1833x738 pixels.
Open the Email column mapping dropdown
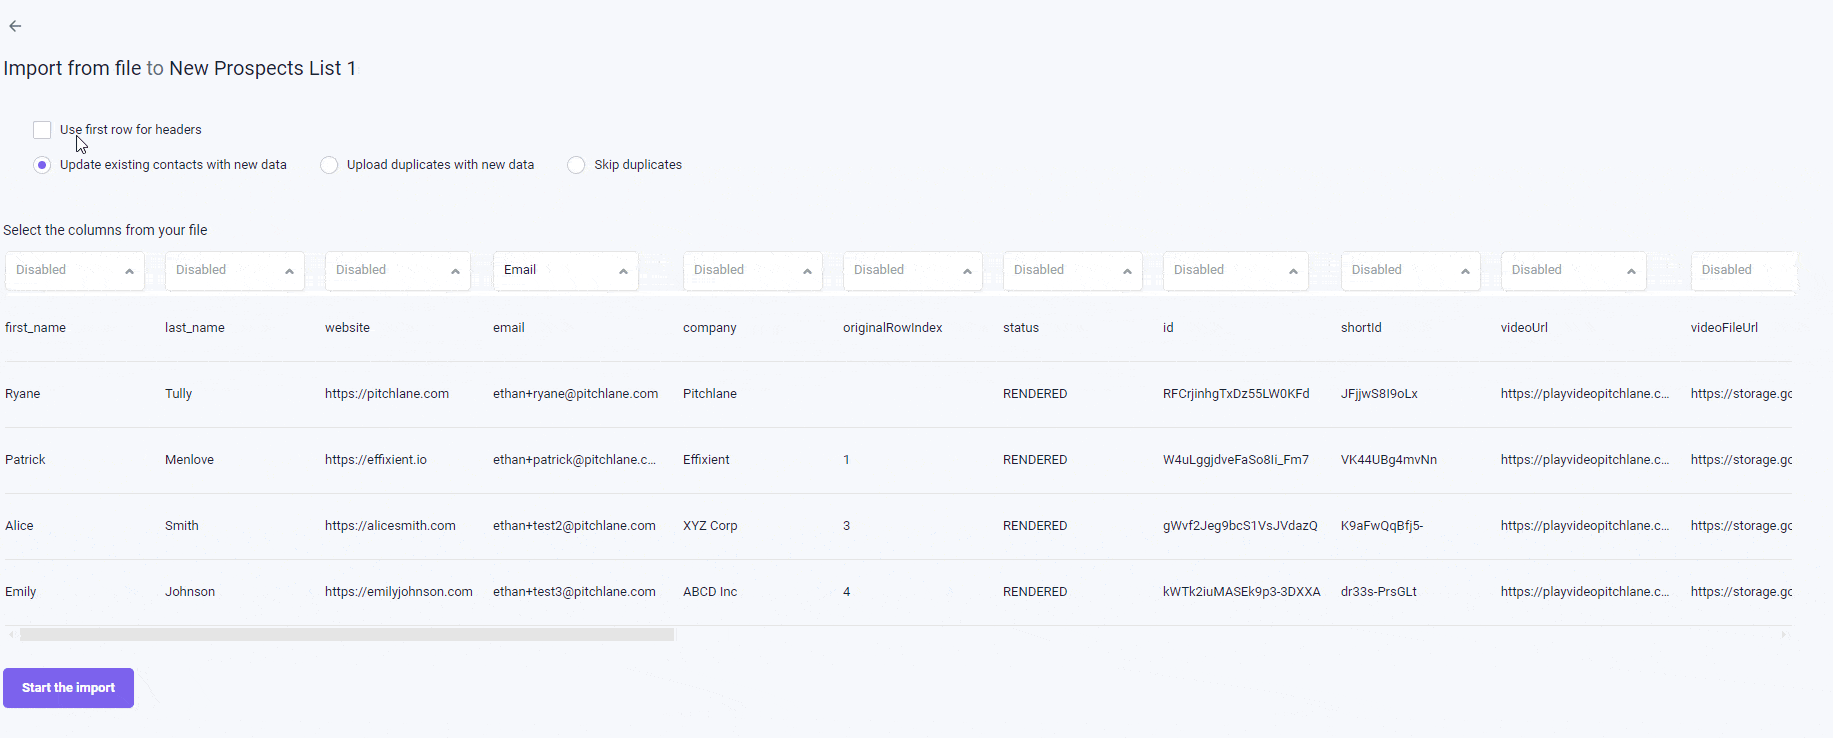tap(566, 271)
